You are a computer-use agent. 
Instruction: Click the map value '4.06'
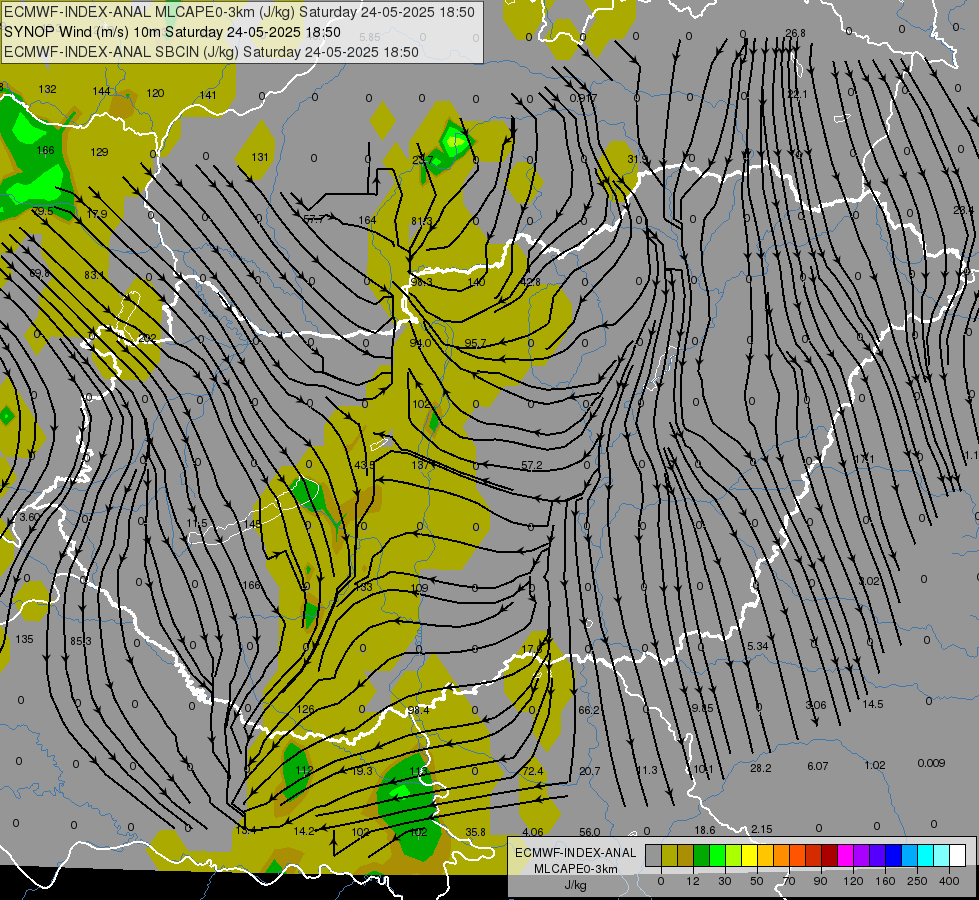[x=533, y=832]
